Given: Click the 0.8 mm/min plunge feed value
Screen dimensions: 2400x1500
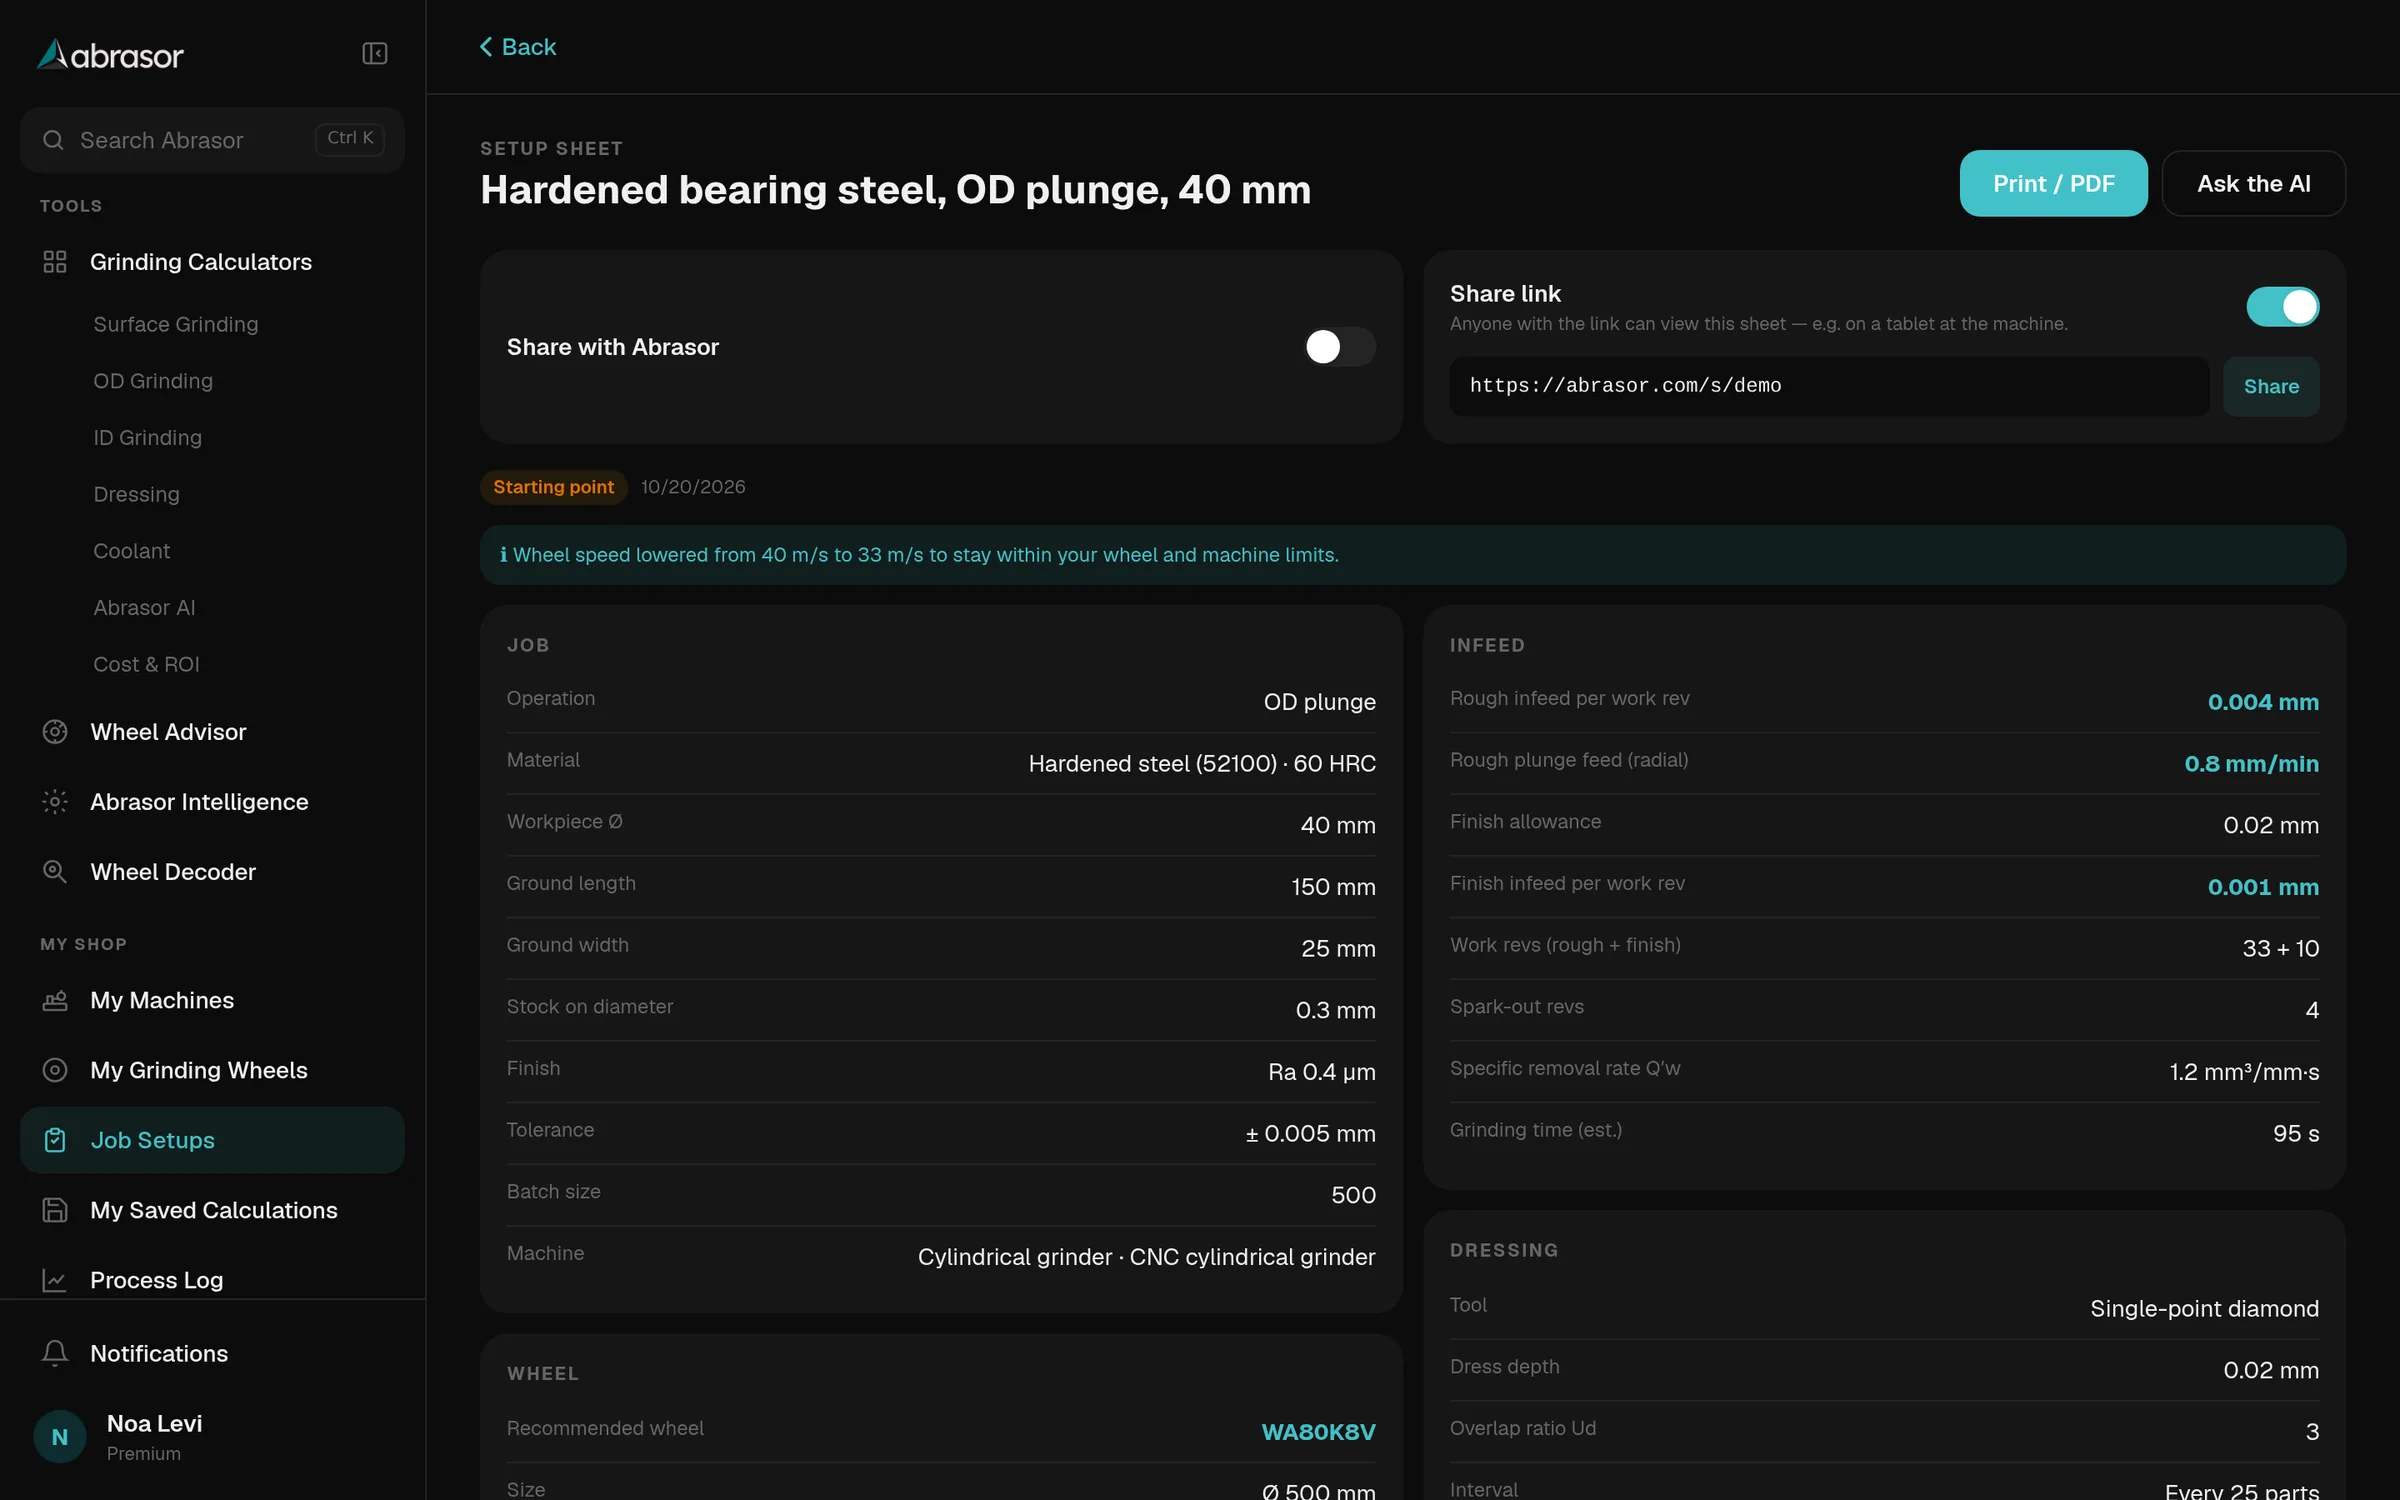Looking at the screenshot, I should pyautogui.click(x=2251, y=764).
